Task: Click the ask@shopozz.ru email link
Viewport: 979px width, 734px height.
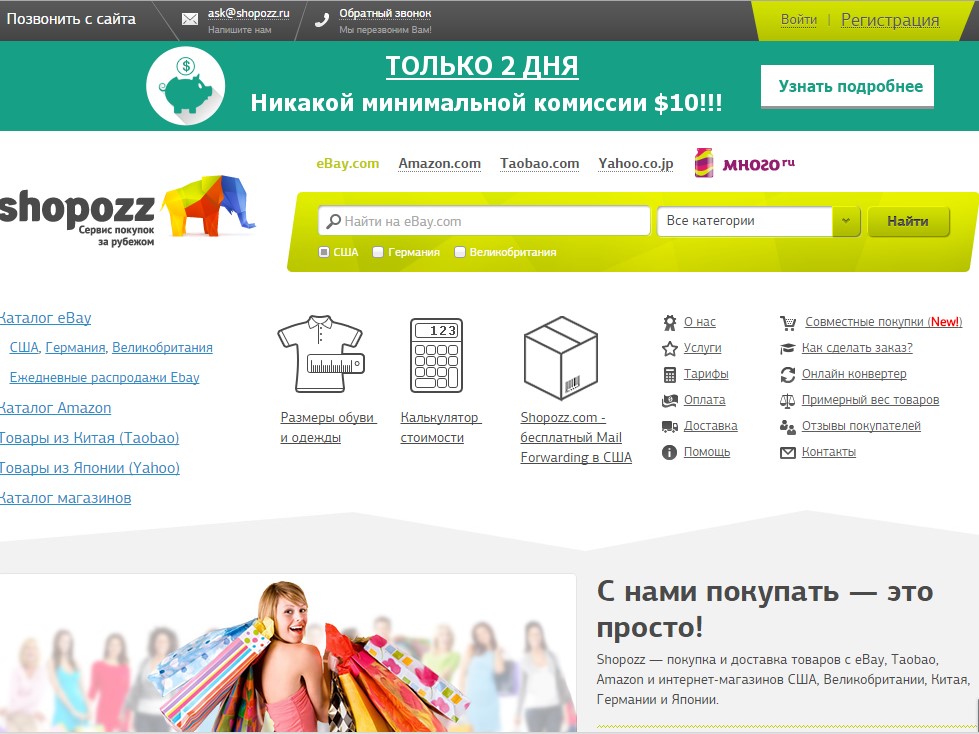Action: pos(248,13)
